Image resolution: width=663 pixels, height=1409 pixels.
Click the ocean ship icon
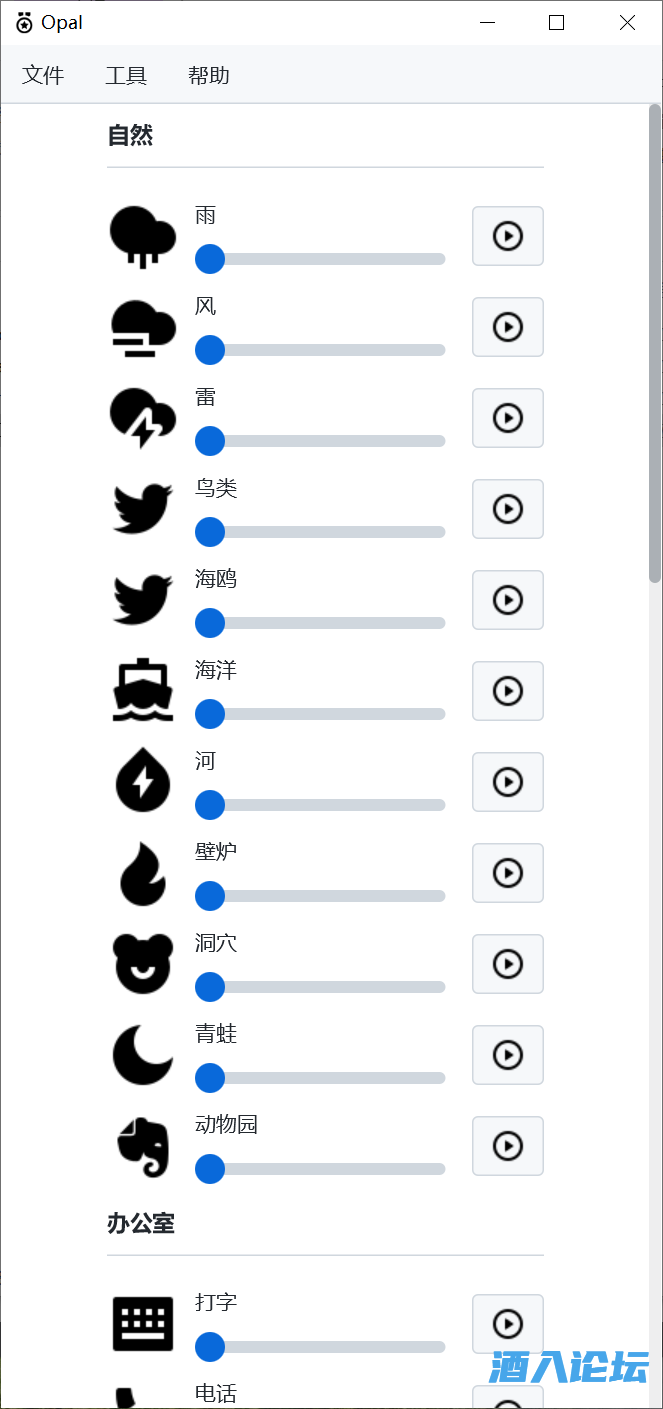[142, 692]
